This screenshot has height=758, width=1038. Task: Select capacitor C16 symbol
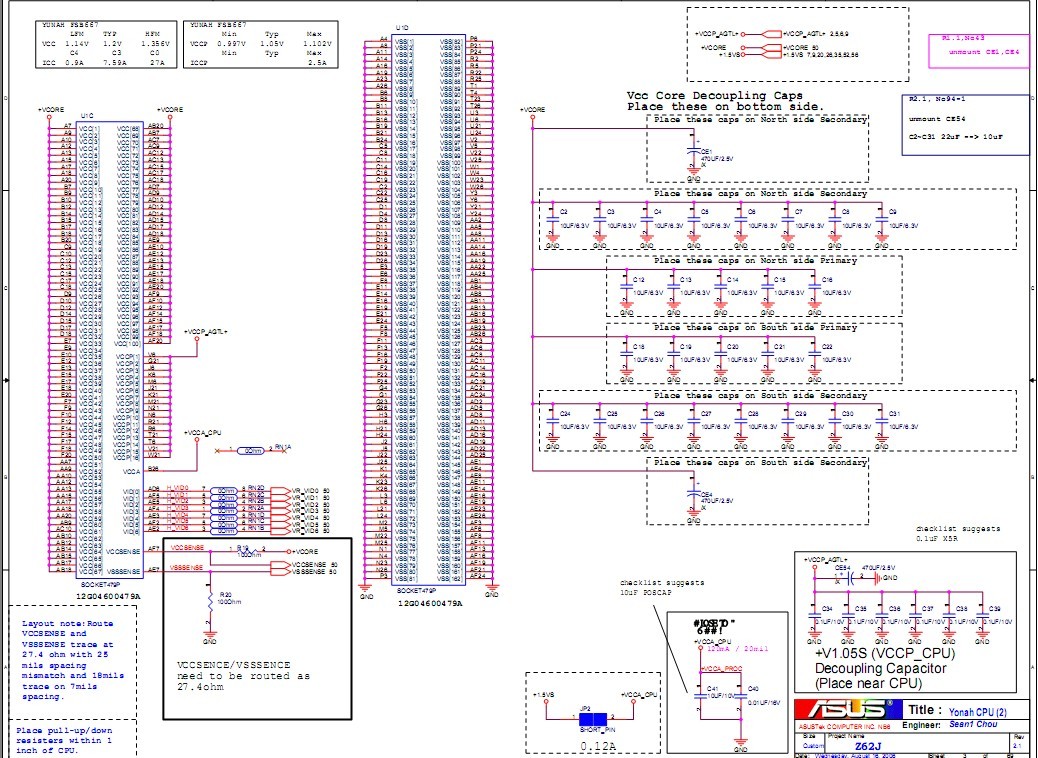pyautogui.click(x=814, y=287)
